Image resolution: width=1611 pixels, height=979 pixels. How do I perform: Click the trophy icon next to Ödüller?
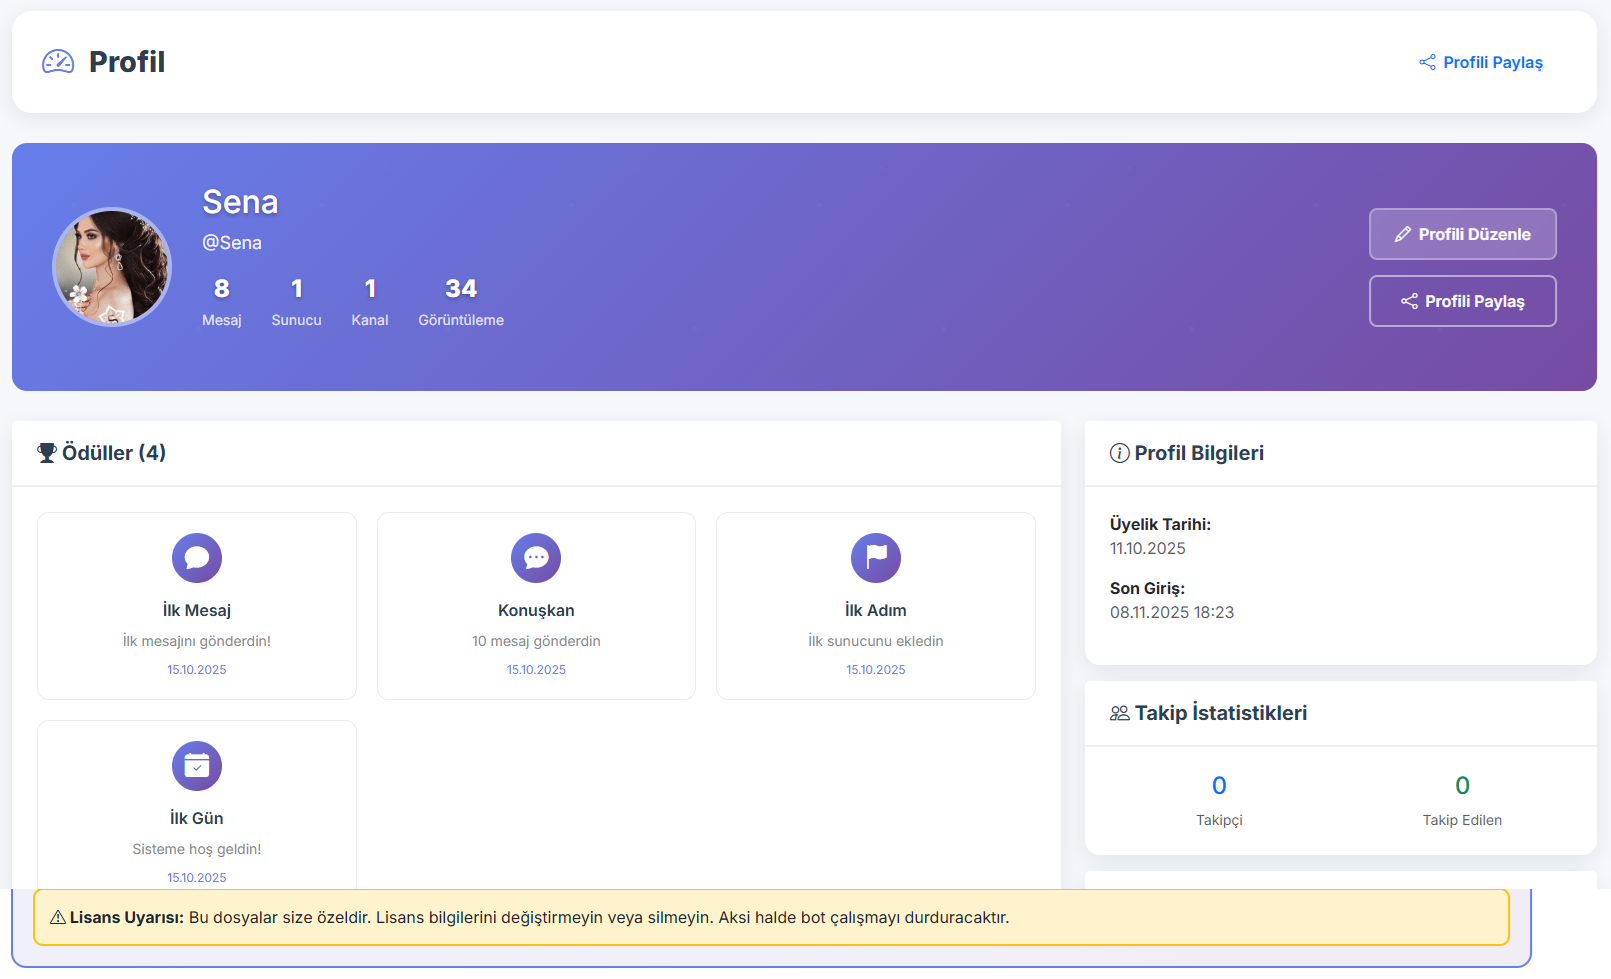click(x=47, y=453)
